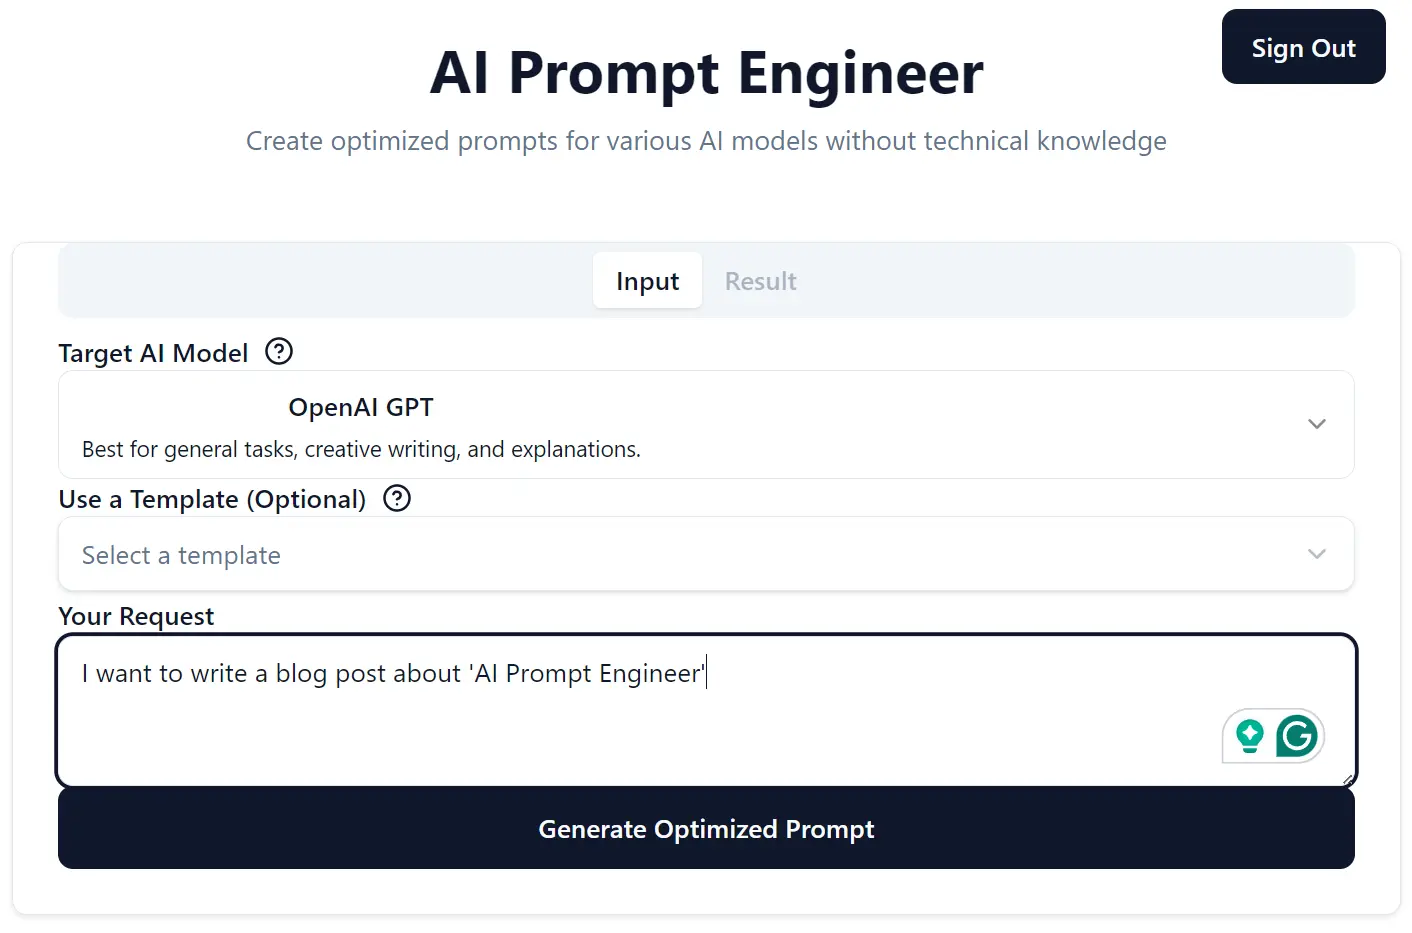
Task: Switch to the Result tab
Action: coord(760,281)
